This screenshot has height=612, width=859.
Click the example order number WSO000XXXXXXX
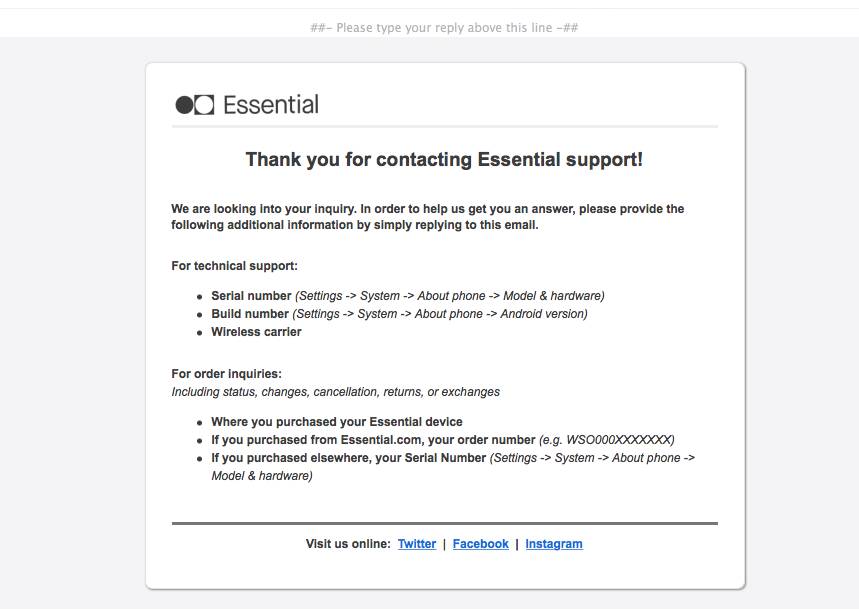(x=620, y=440)
